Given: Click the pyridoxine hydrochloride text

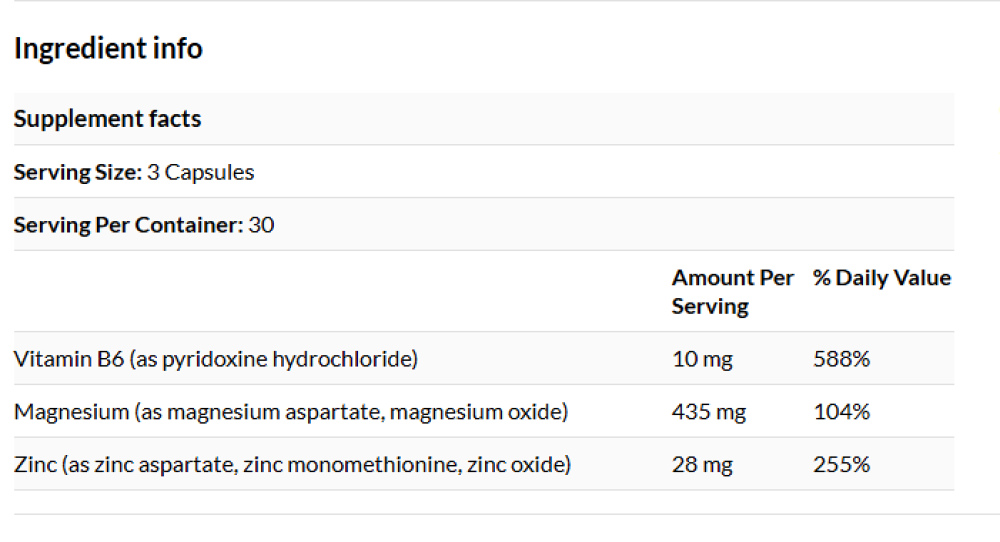Looking at the screenshot, I should [290, 359].
